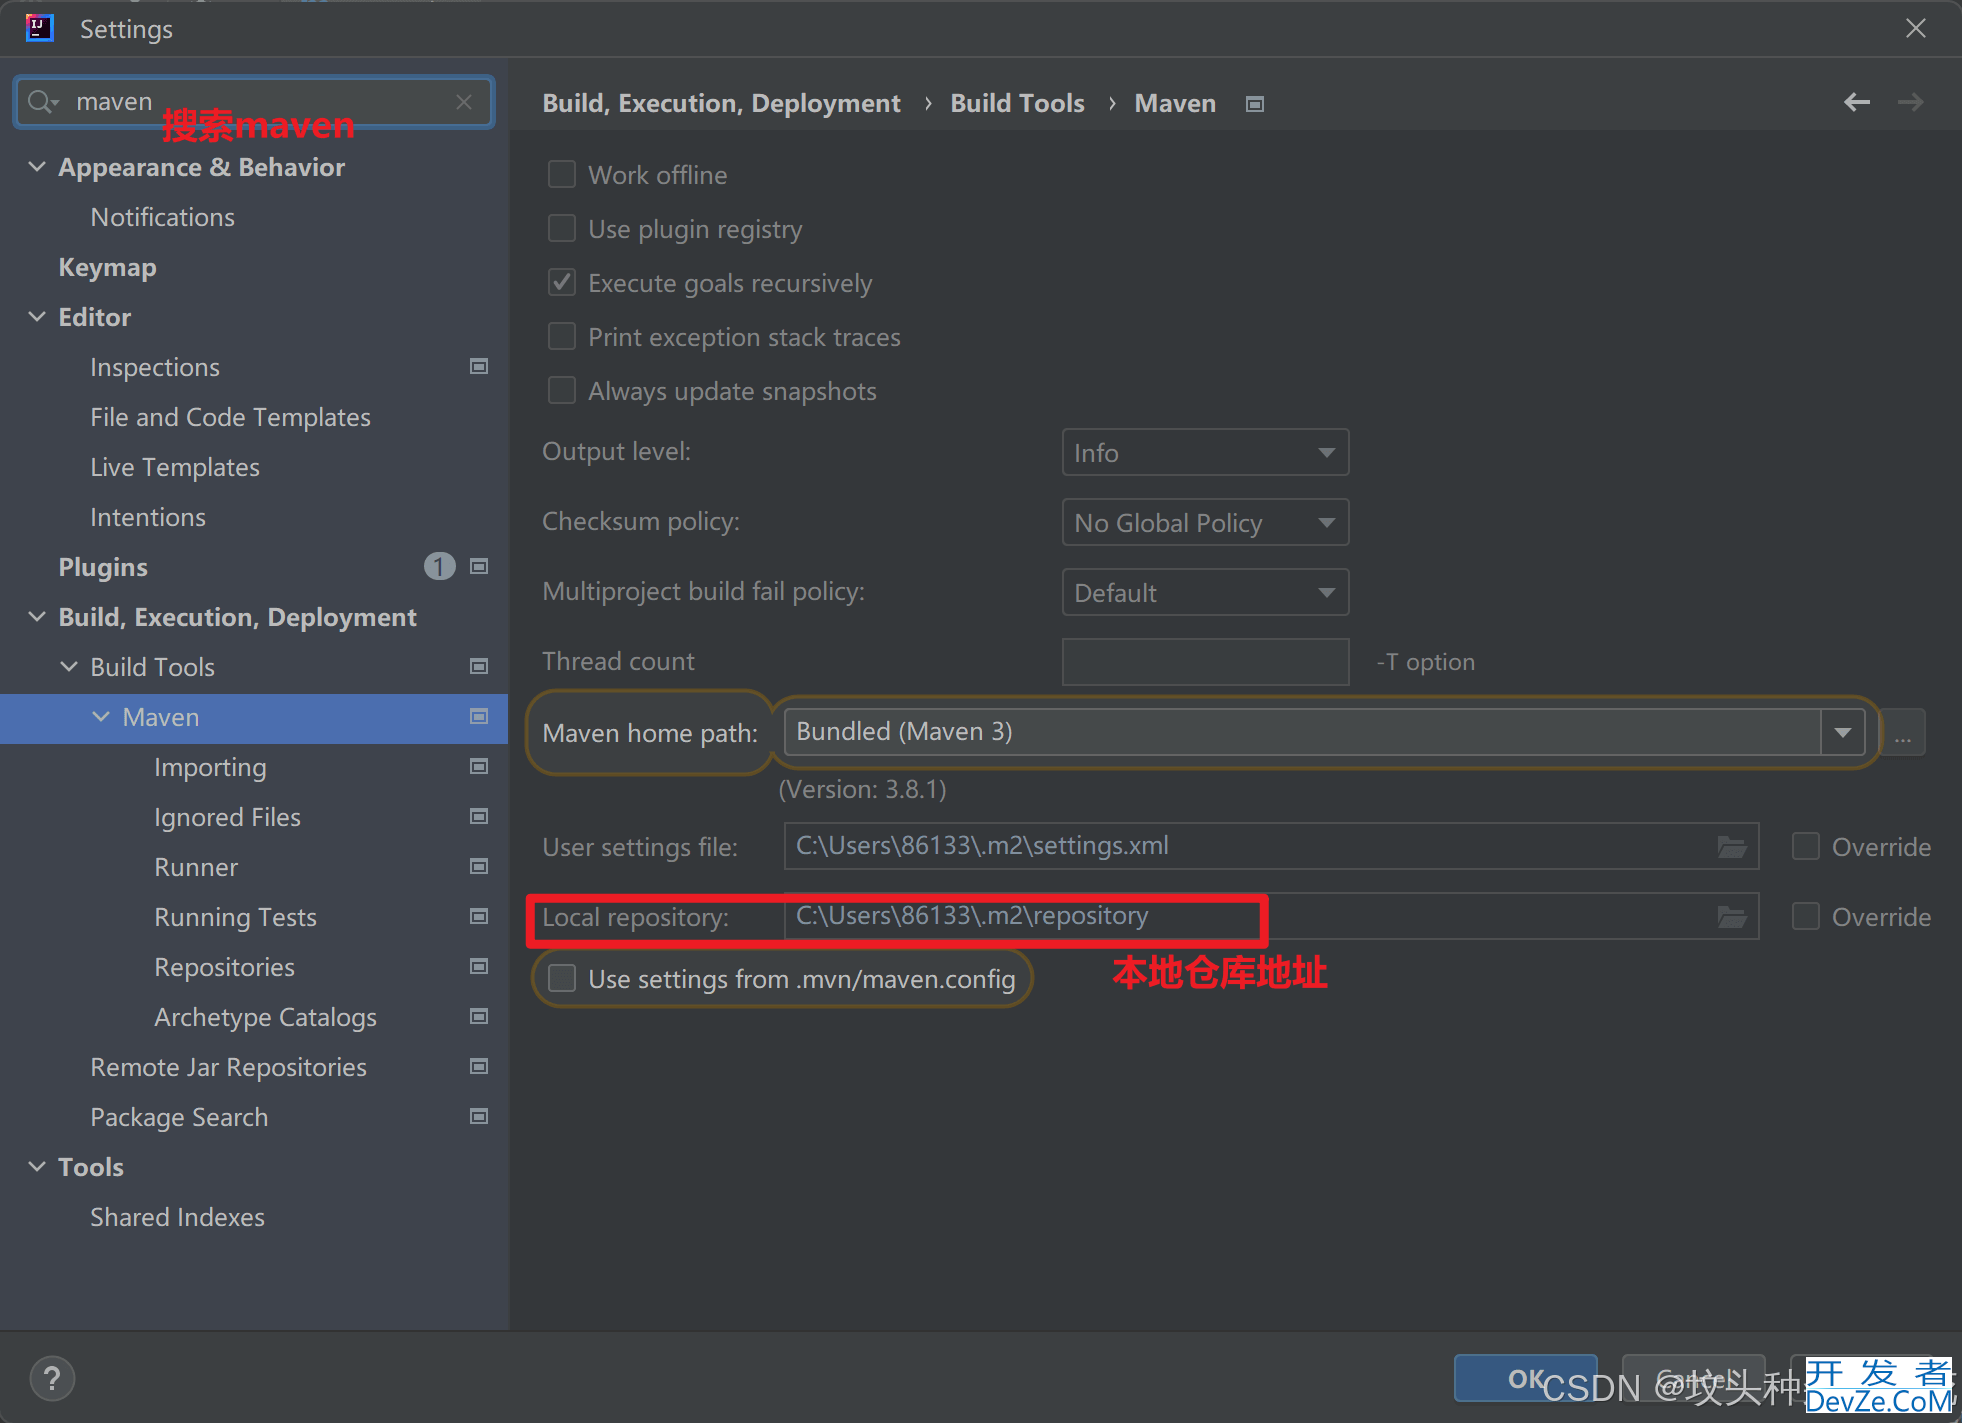
Task: Click the Thread count input field
Action: coord(1203,661)
